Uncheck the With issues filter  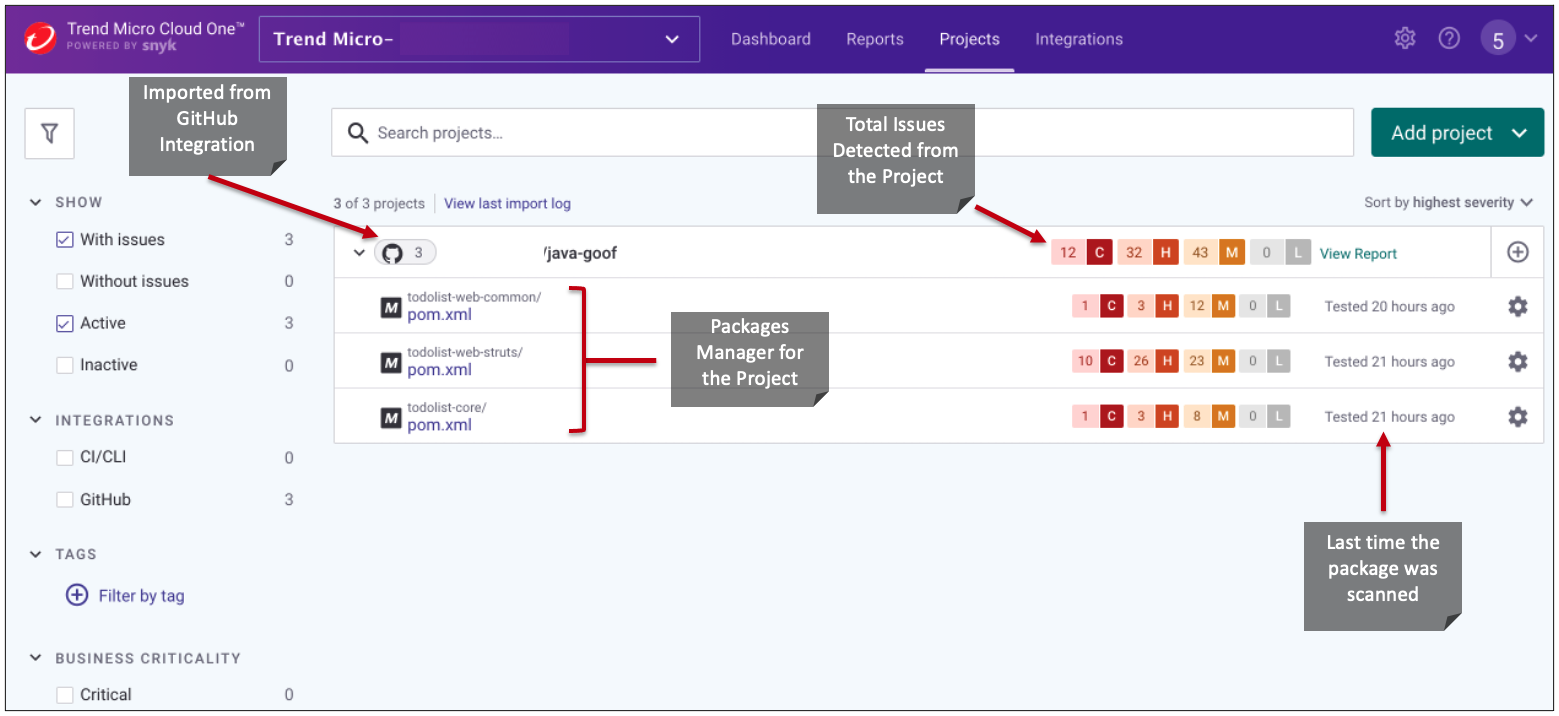pos(65,240)
